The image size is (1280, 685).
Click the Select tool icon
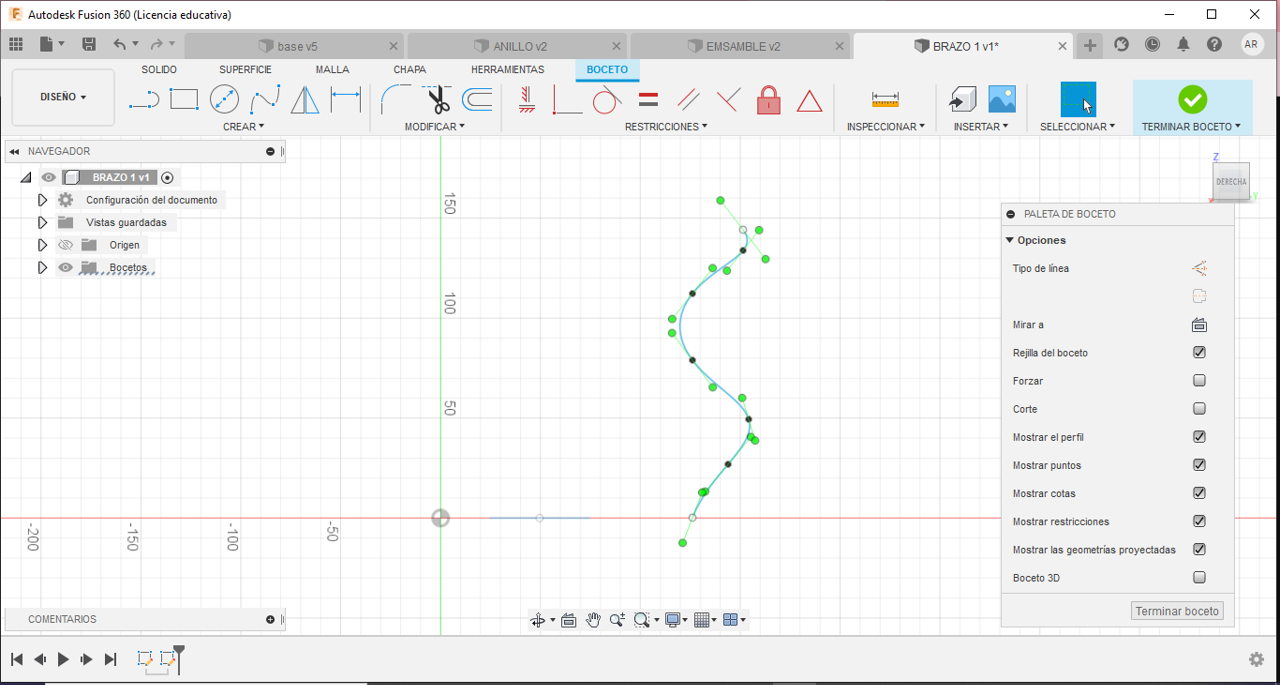click(1078, 100)
